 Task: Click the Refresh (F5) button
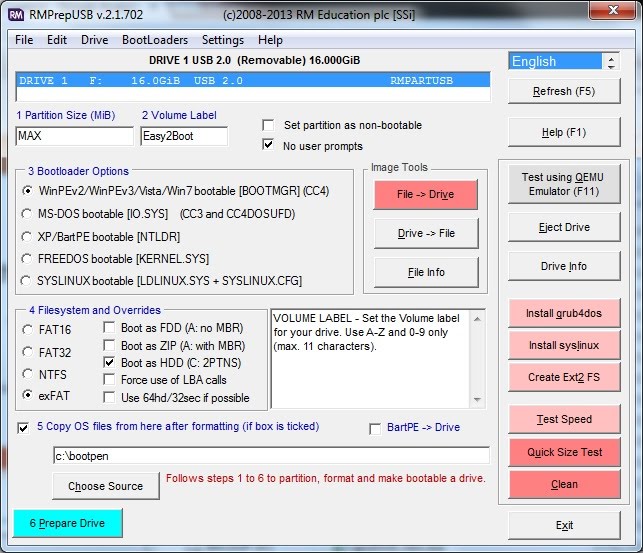click(564, 91)
